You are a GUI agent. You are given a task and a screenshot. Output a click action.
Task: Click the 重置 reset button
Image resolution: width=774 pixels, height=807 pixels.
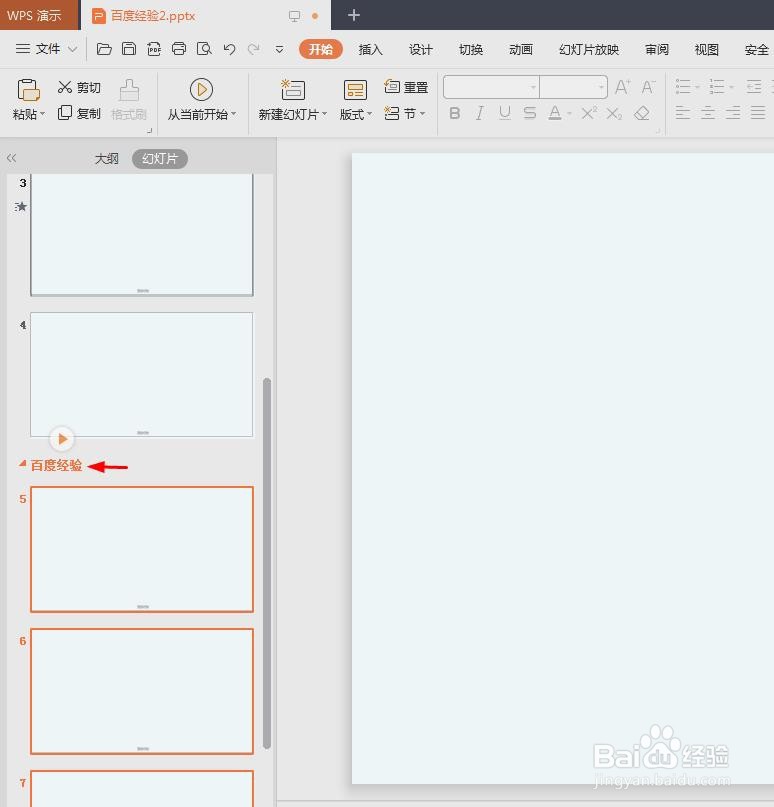point(406,87)
